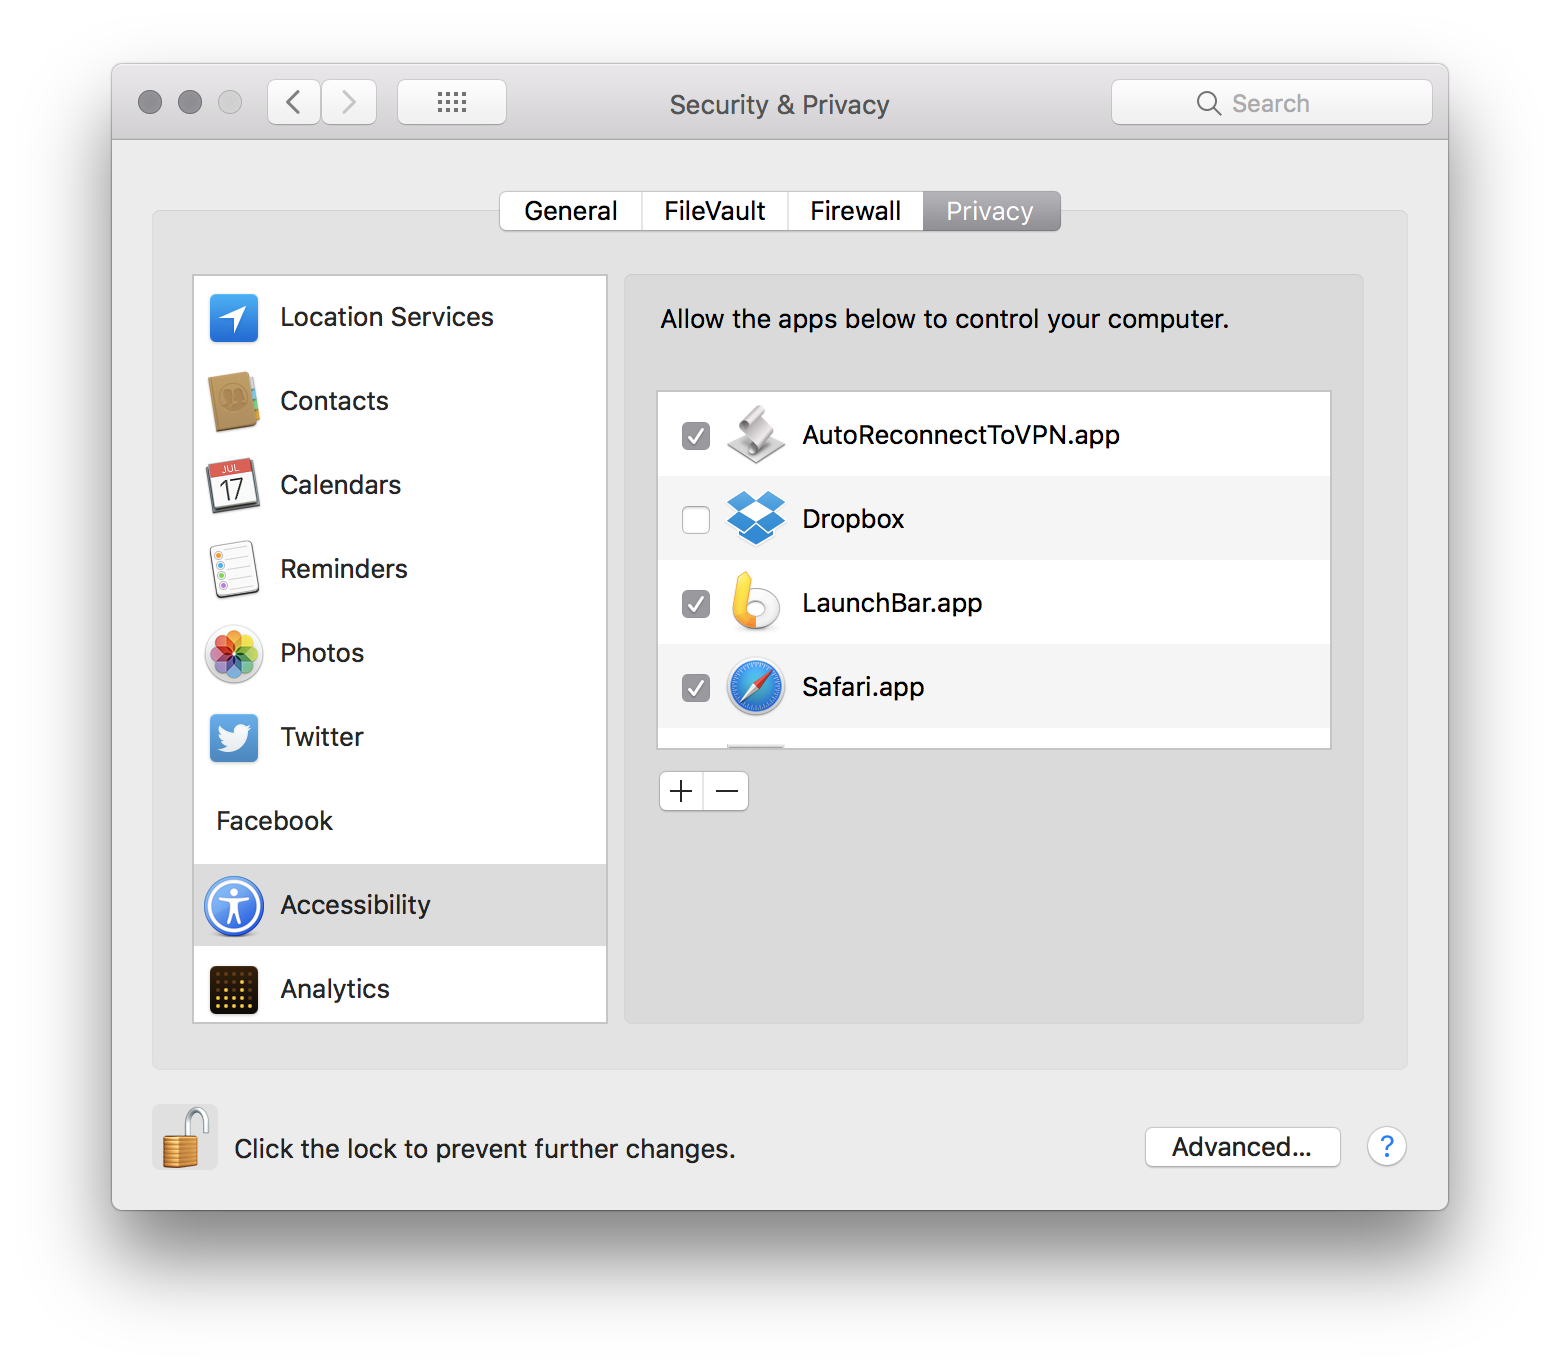
Task: Enable the Dropbox checkbox
Action: tap(696, 520)
